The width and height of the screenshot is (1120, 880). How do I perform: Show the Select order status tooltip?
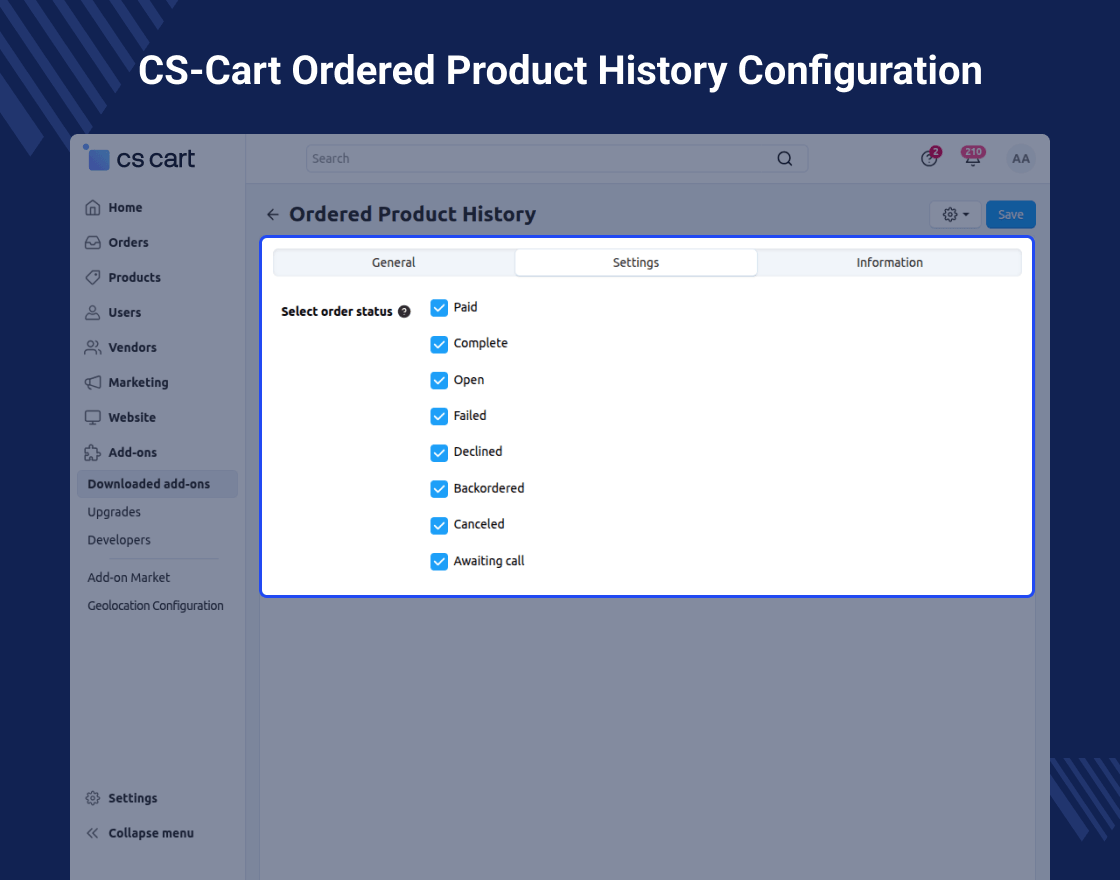404,311
